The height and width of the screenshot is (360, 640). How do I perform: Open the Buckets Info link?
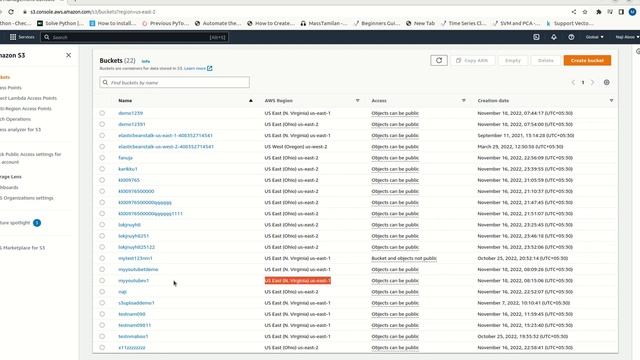pyautogui.click(x=146, y=61)
